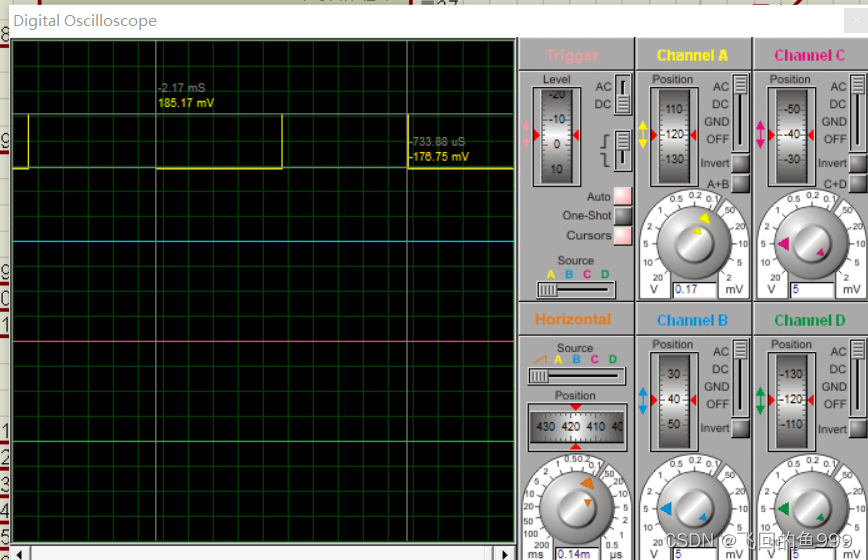Image resolution: width=868 pixels, height=560 pixels.
Task: Click the Horizontal timebase value field
Action: 576,553
